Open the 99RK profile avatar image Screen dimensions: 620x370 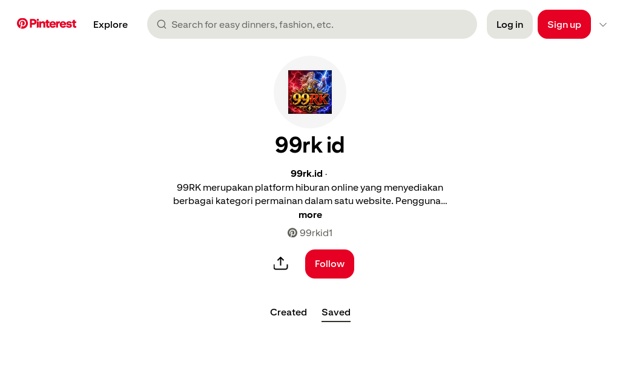[310, 92]
